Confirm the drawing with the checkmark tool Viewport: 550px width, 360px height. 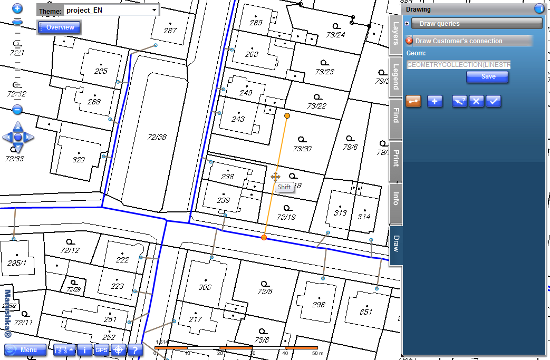pyautogui.click(x=493, y=101)
